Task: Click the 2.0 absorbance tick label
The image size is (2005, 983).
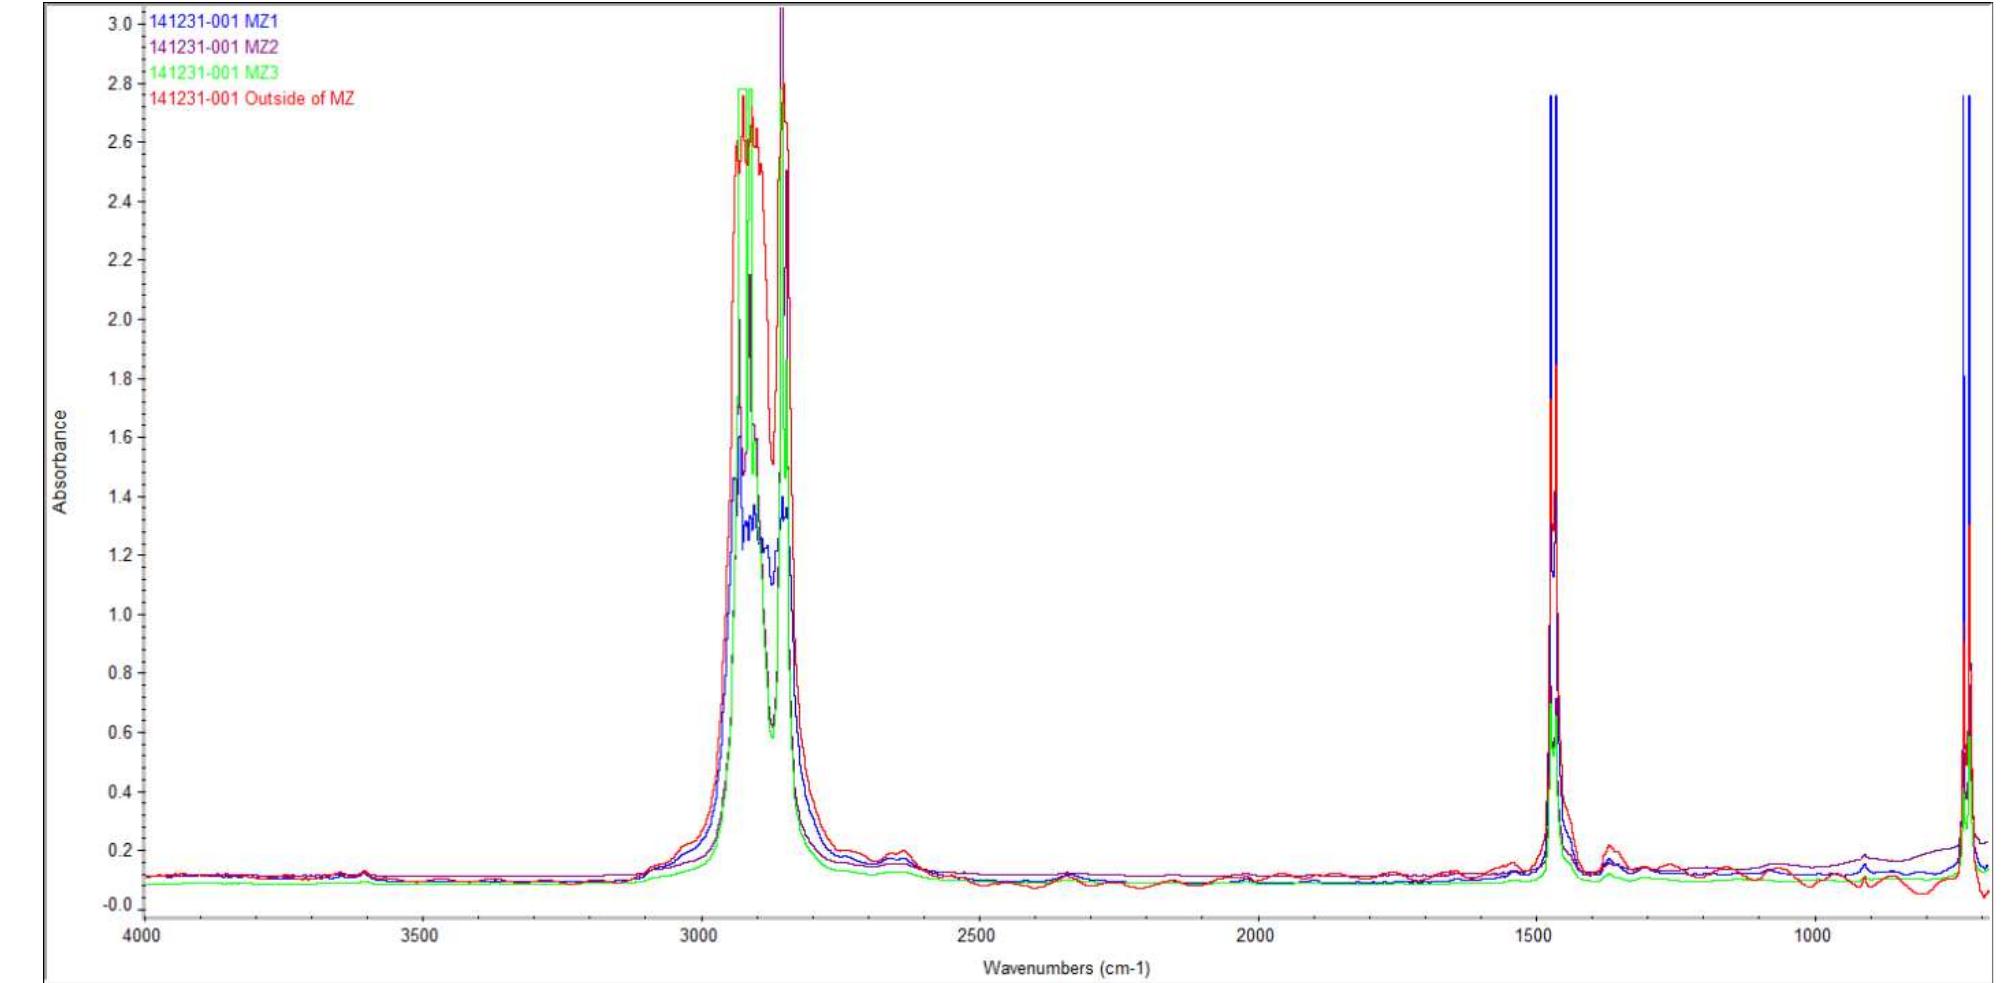Action: pyautogui.click(x=120, y=320)
